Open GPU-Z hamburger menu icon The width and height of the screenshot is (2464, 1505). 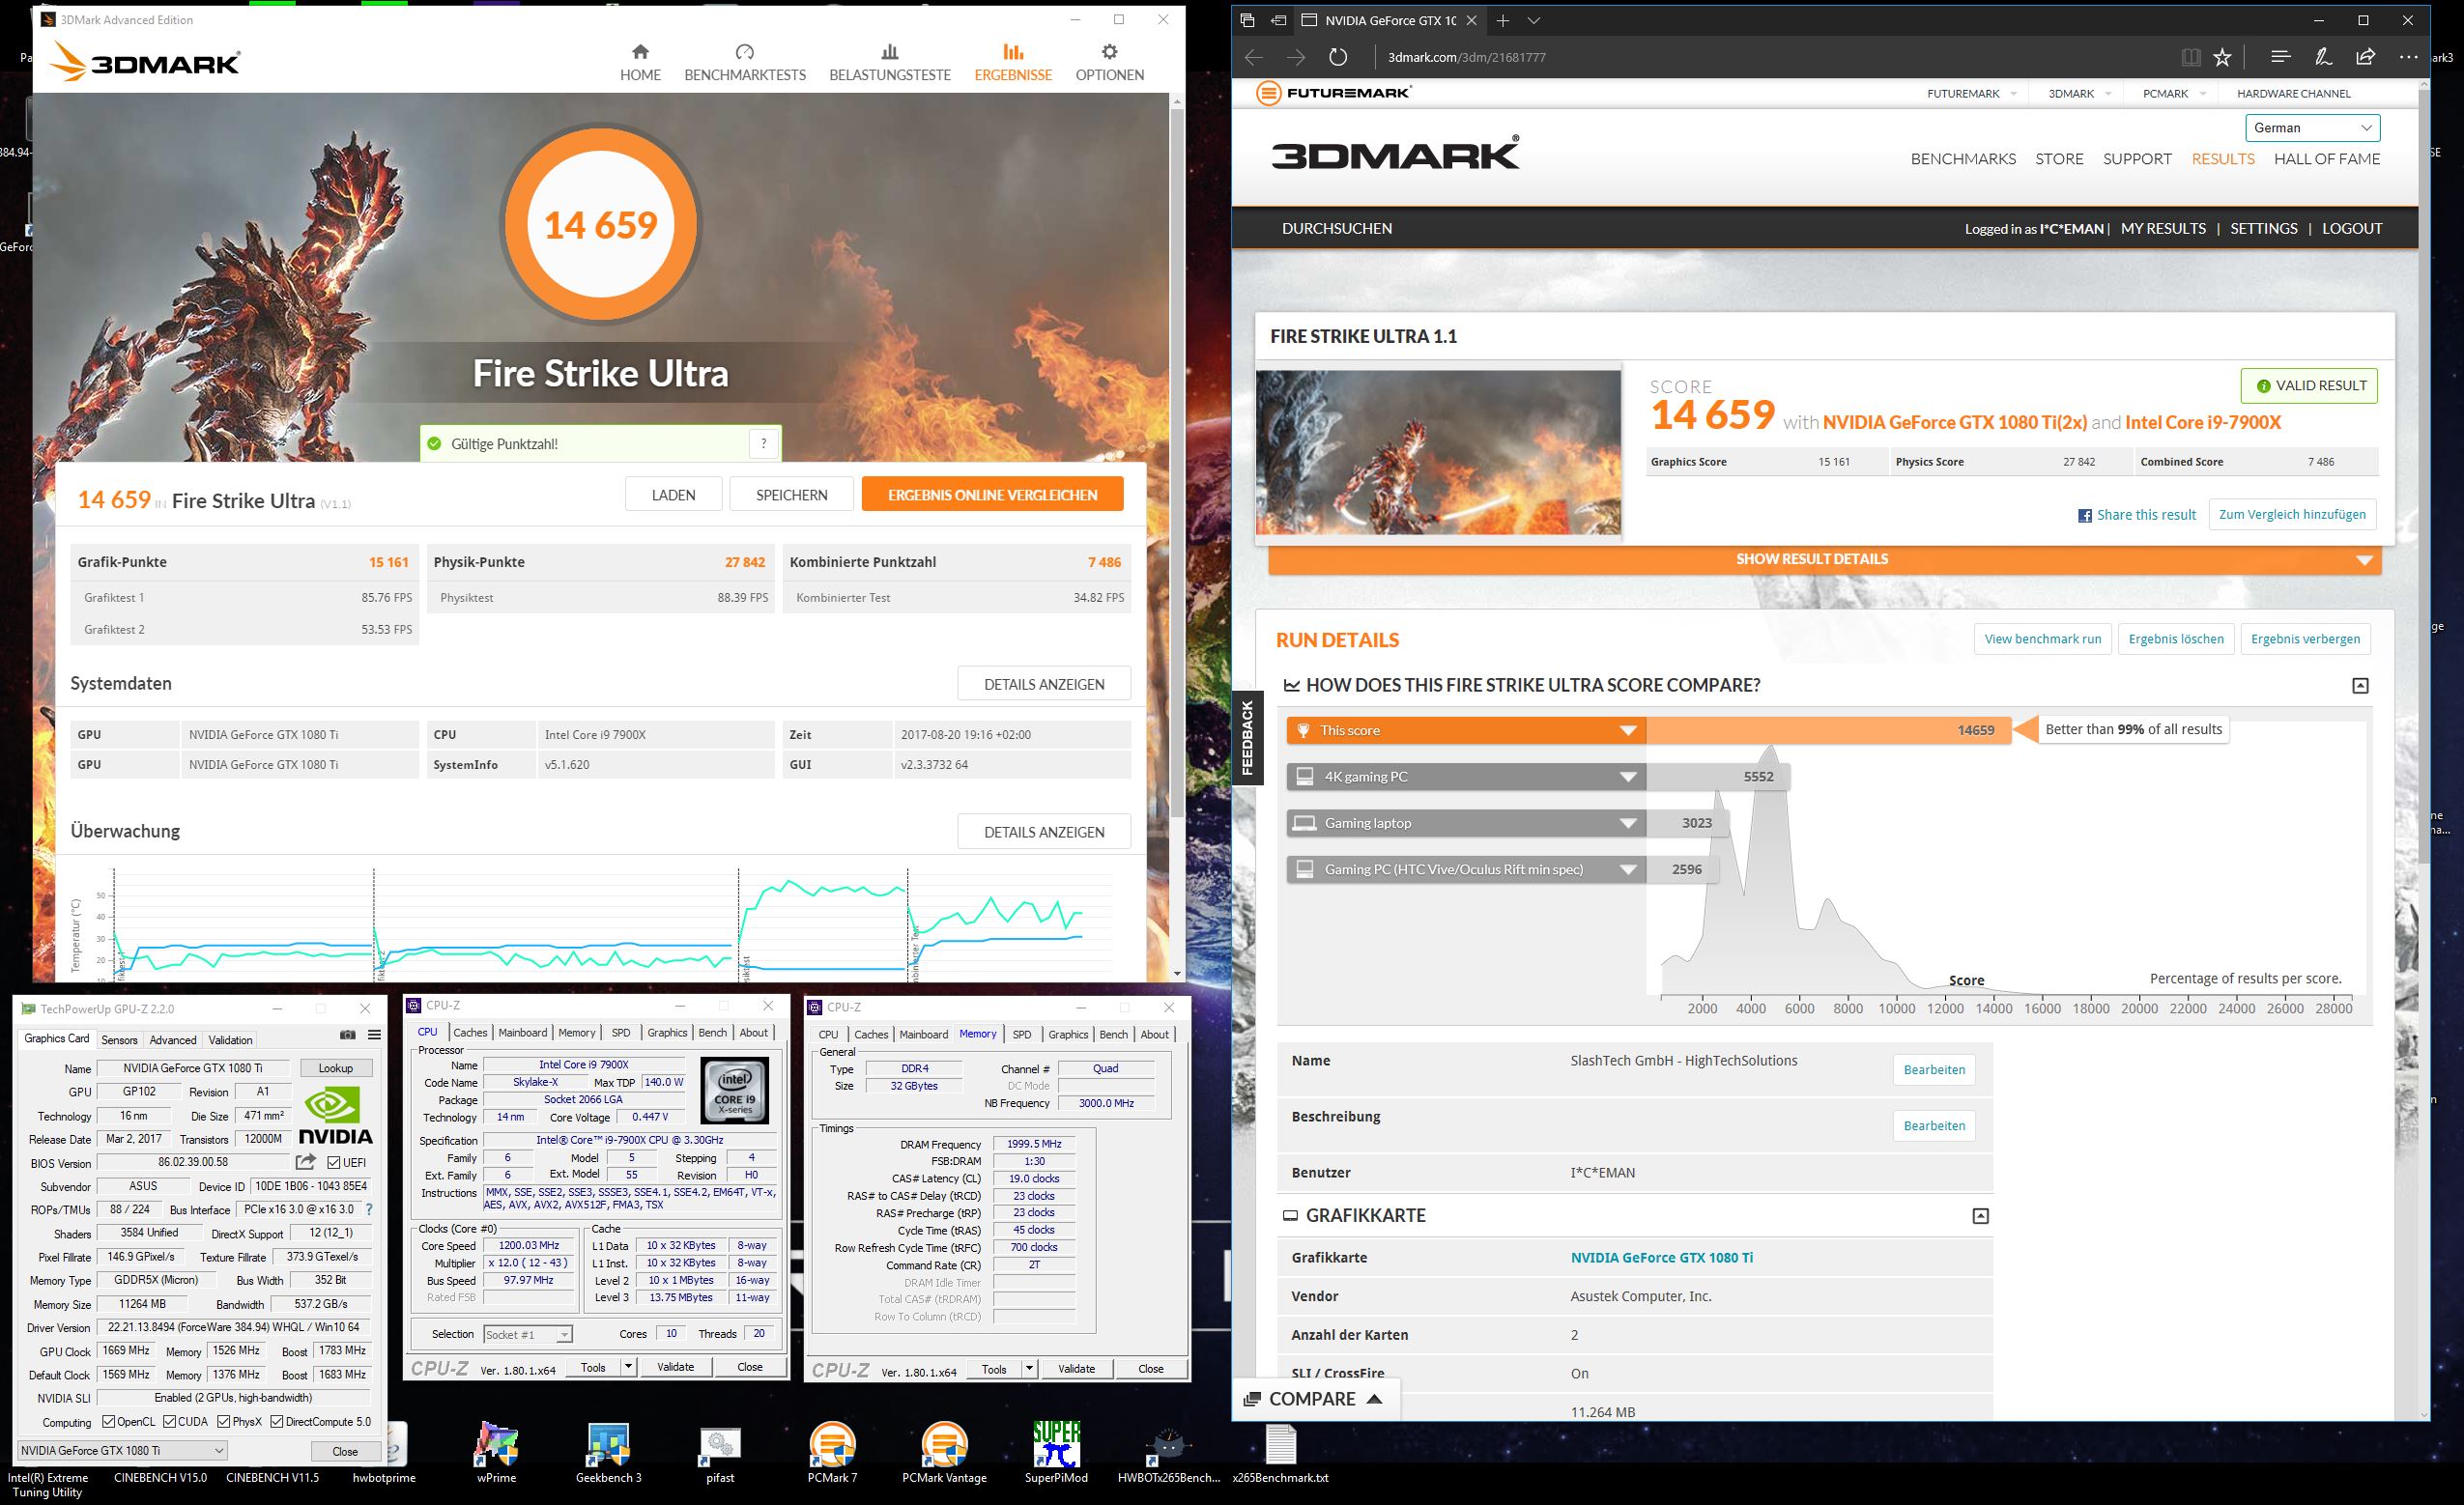coord(374,1035)
